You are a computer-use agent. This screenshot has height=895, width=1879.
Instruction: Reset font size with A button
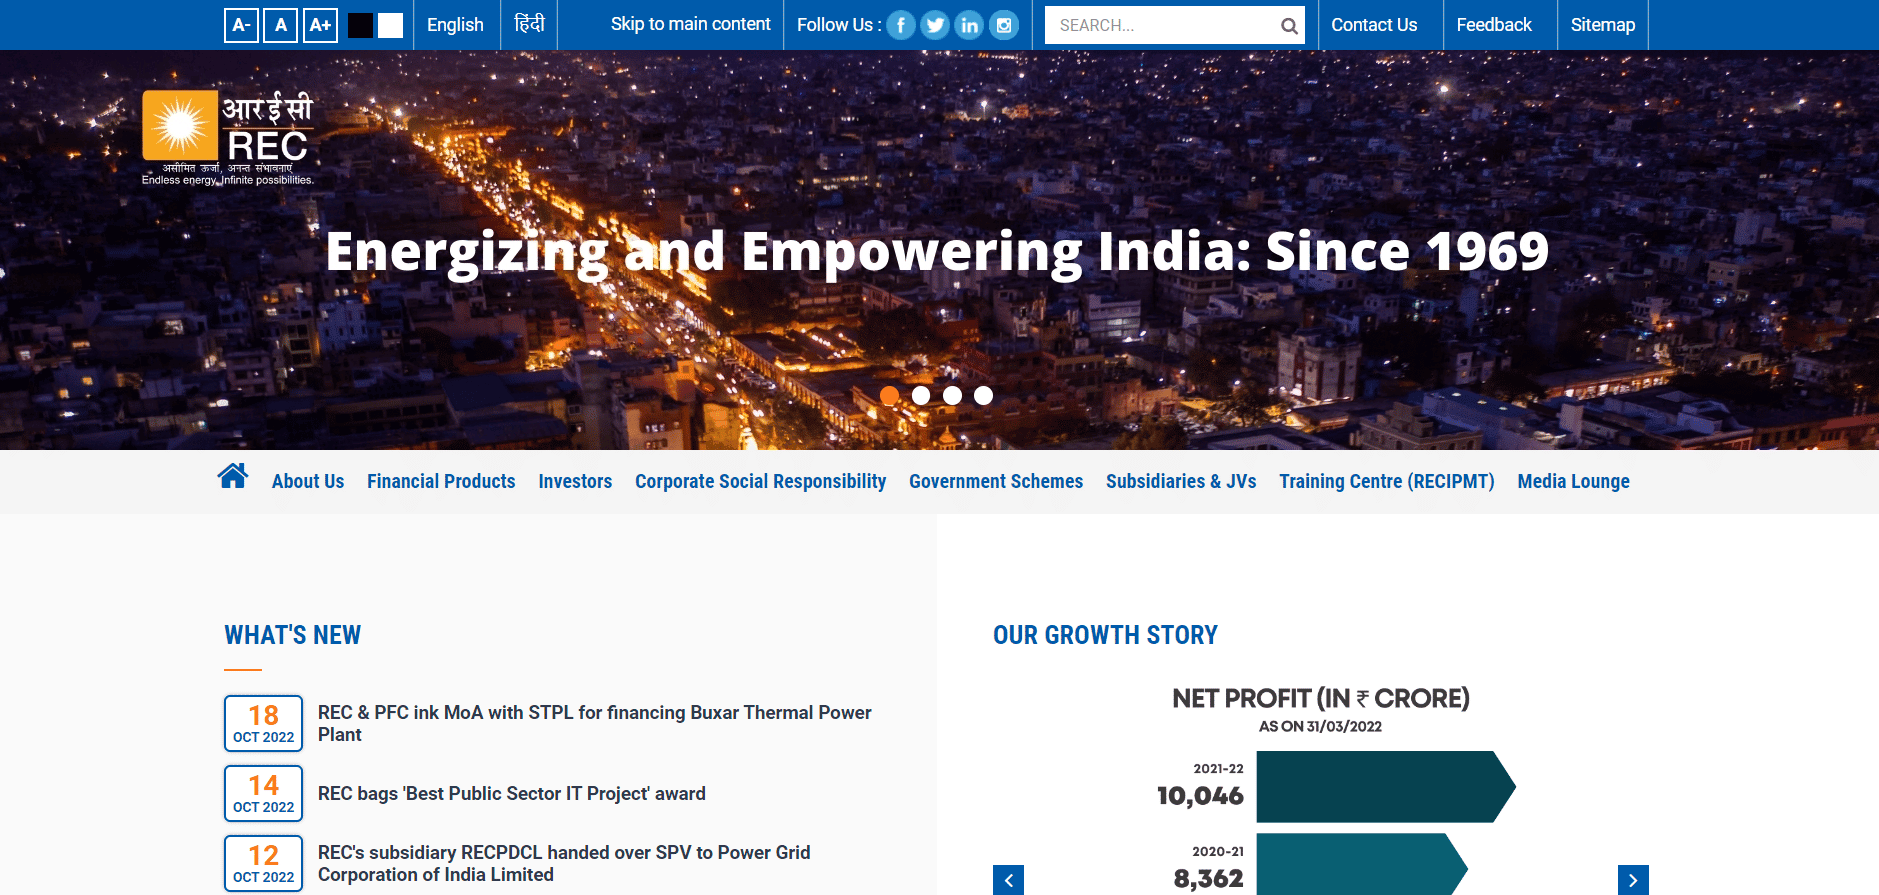(280, 25)
